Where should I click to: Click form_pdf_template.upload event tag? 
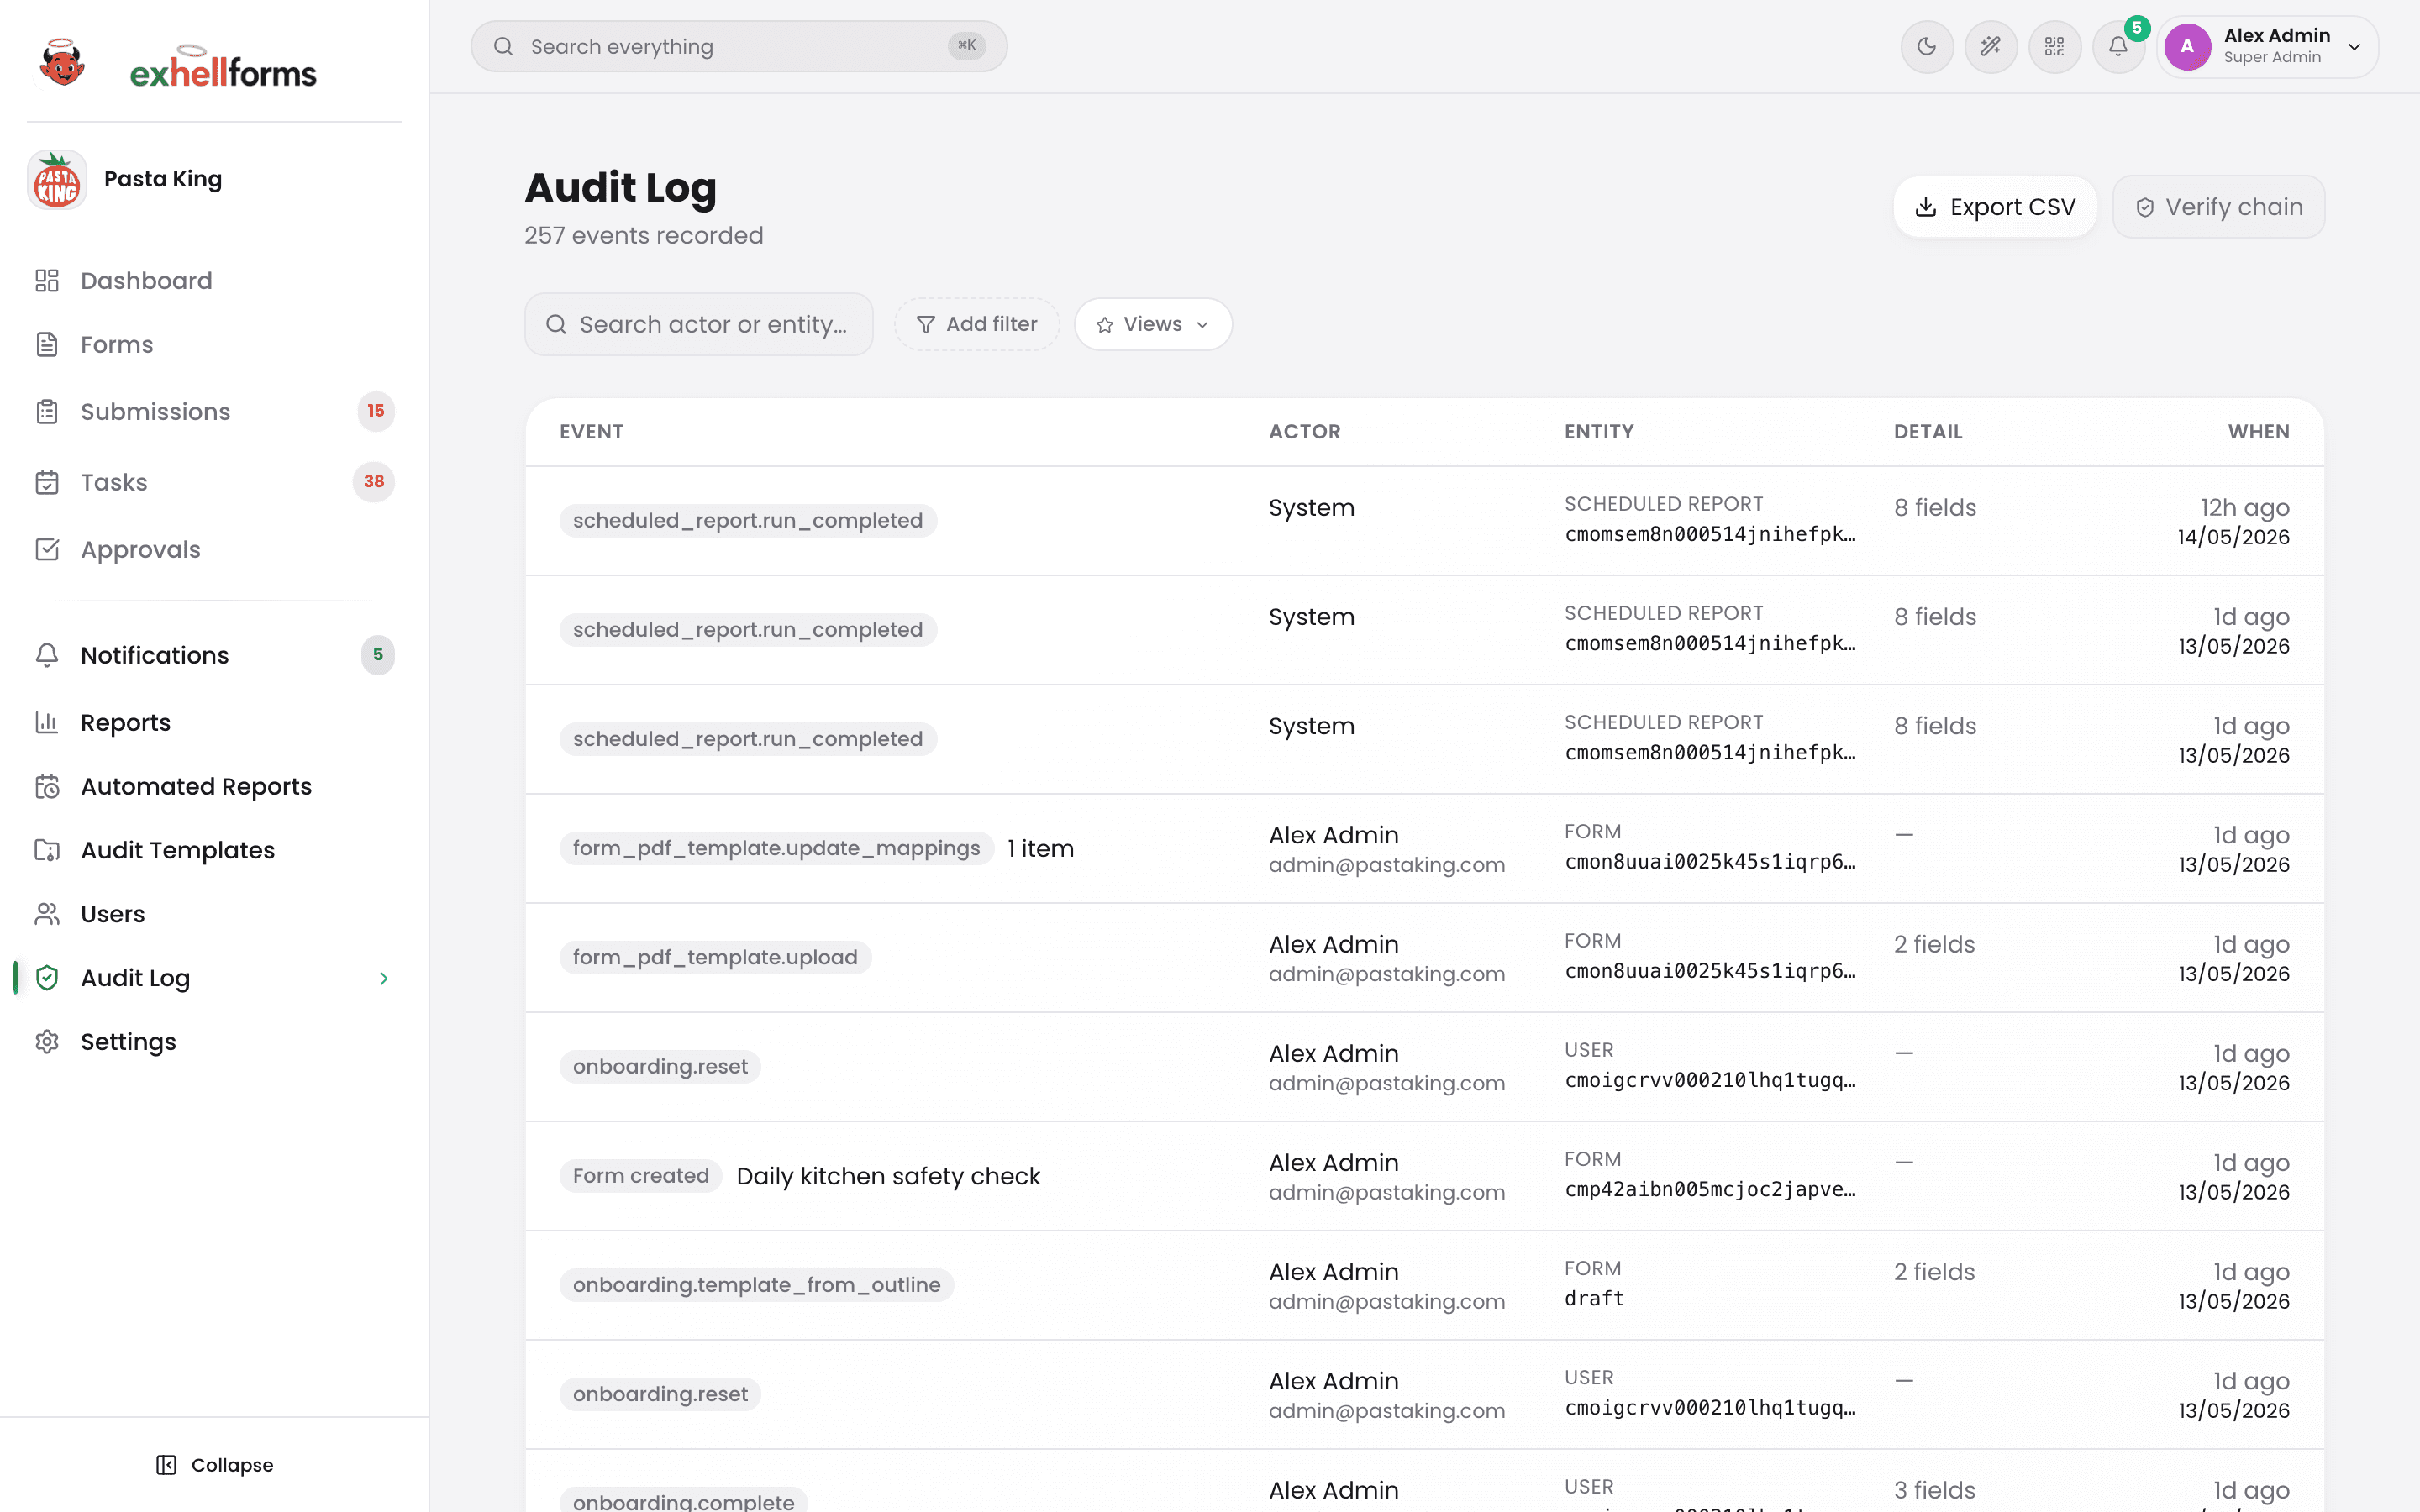715,957
